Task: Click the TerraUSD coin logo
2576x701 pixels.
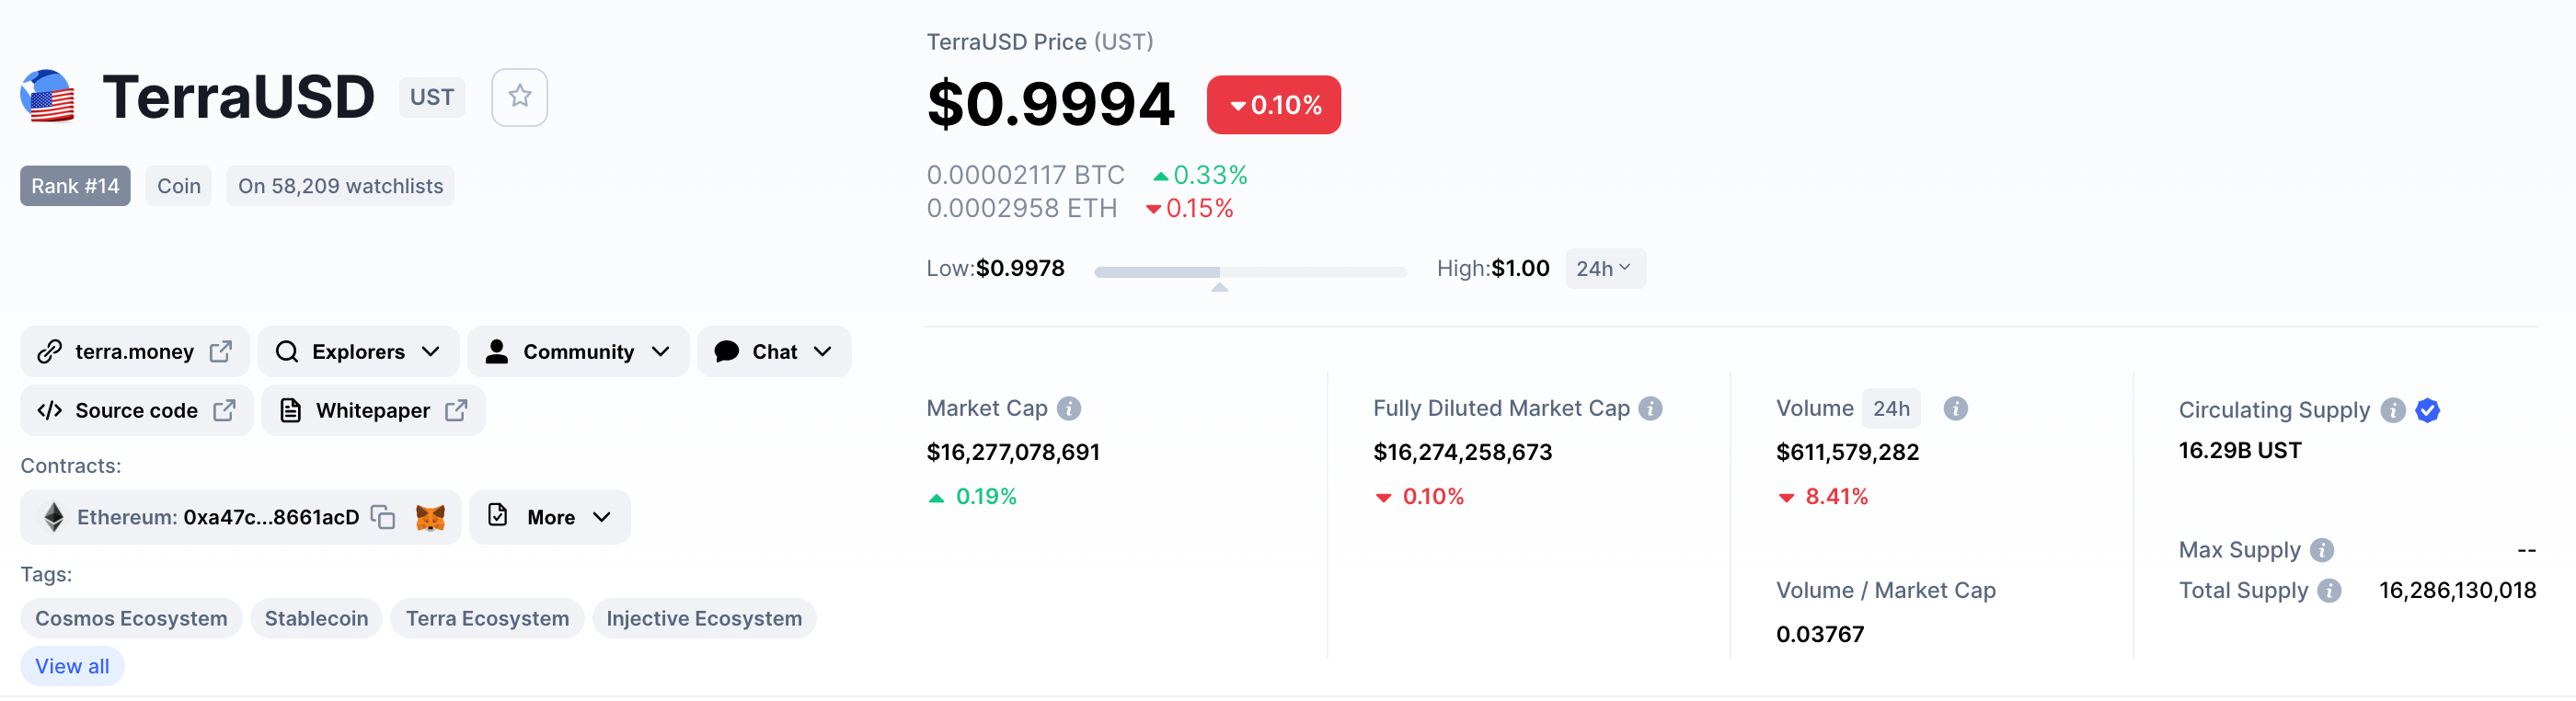Action: pos(47,97)
